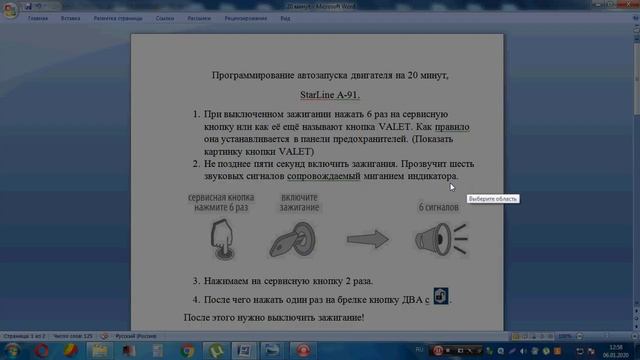
Task: Click the StarLine A-91 heading
Action: [x=330, y=95]
